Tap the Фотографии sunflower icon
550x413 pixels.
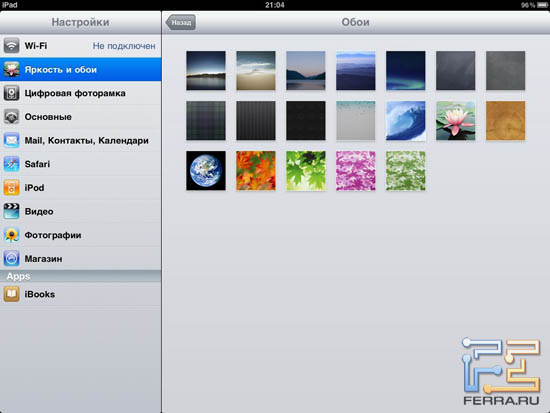tap(11, 235)
